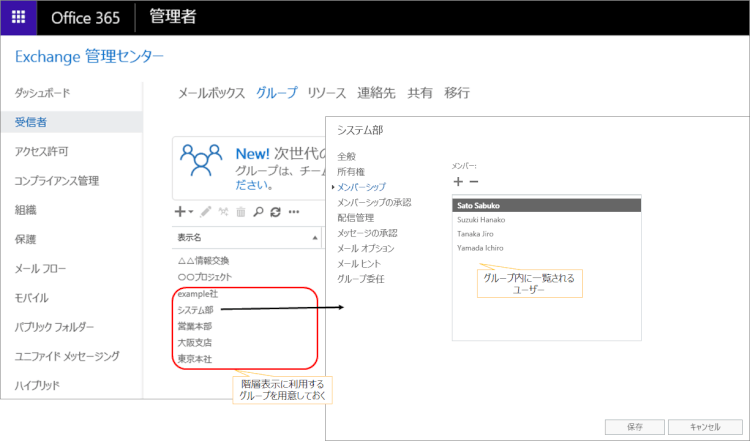The width and height of the screenshot is (750, 441).
Task: Sort by the 表示名 column header
Action: 190,238
